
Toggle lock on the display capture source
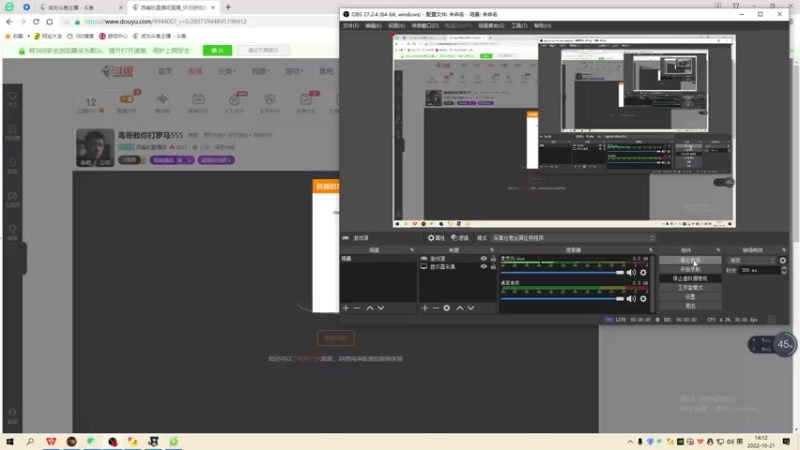[x=493, y=267]
